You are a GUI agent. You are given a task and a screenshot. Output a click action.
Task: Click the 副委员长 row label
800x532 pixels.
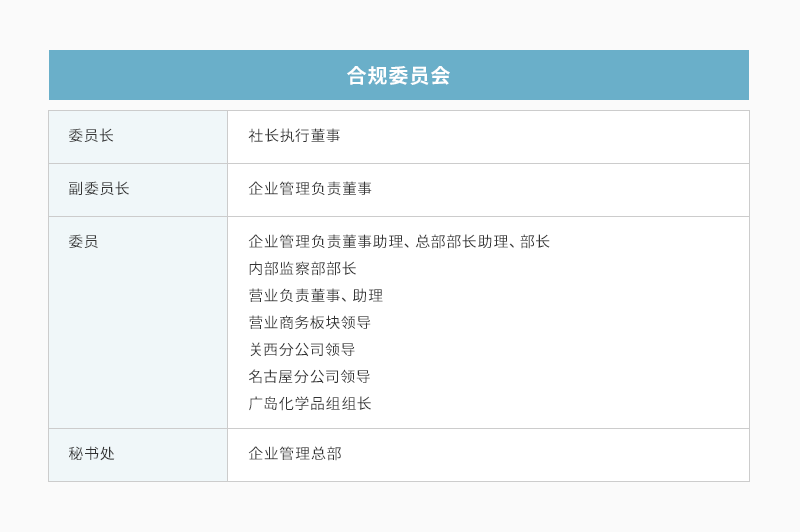(99, 189)
